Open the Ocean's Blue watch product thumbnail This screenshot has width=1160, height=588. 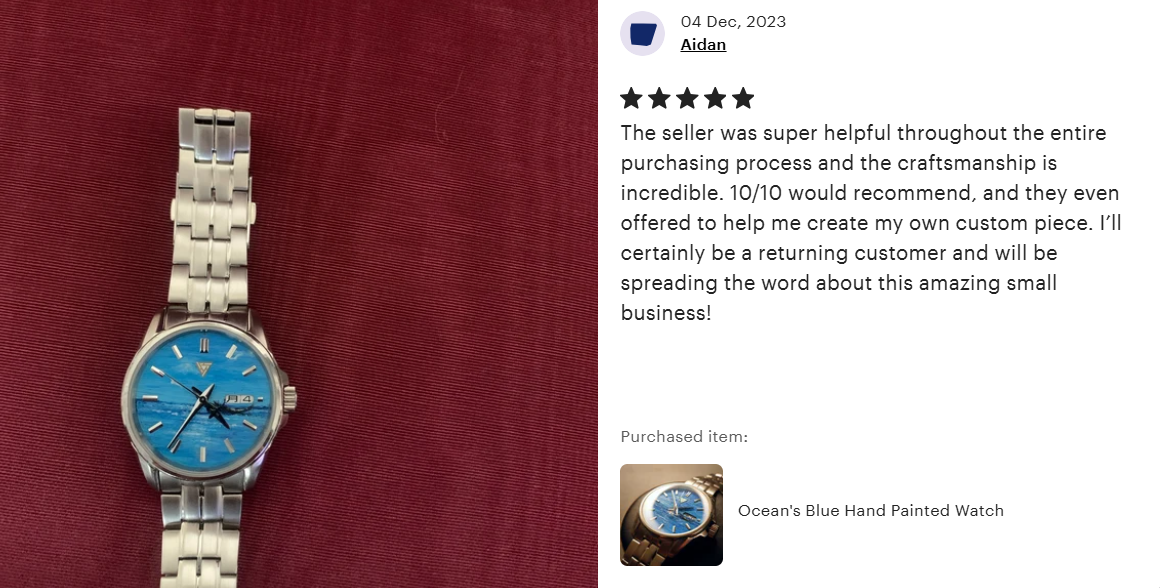tap(671, 515)
